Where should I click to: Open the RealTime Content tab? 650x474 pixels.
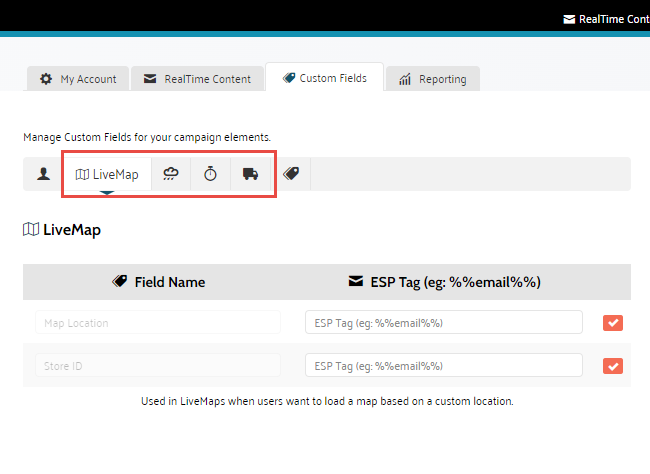pos(198,79)
